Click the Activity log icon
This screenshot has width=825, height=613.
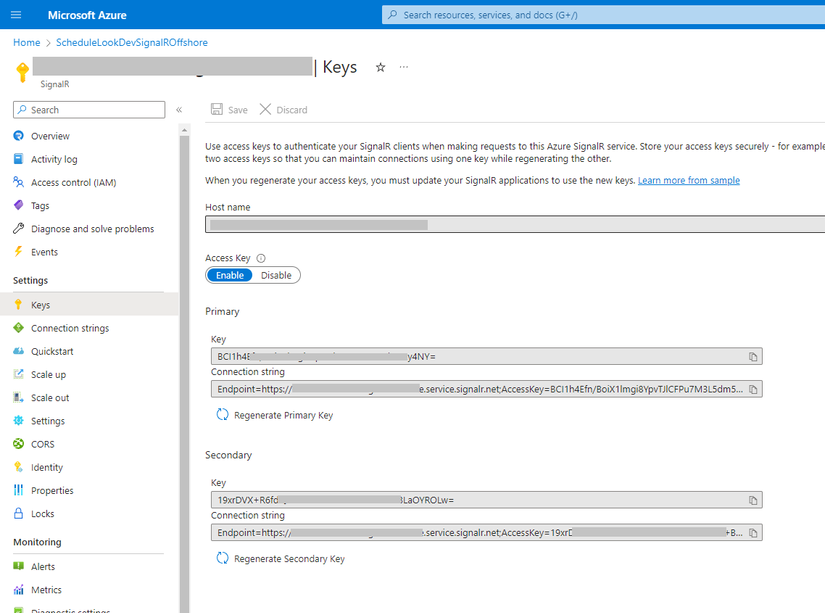(x=18, y=159)
